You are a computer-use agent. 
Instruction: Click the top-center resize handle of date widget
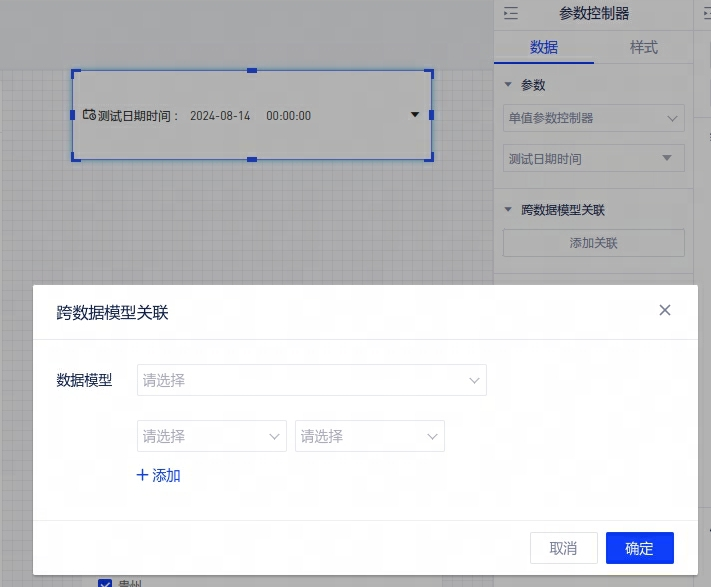point(252,70)
